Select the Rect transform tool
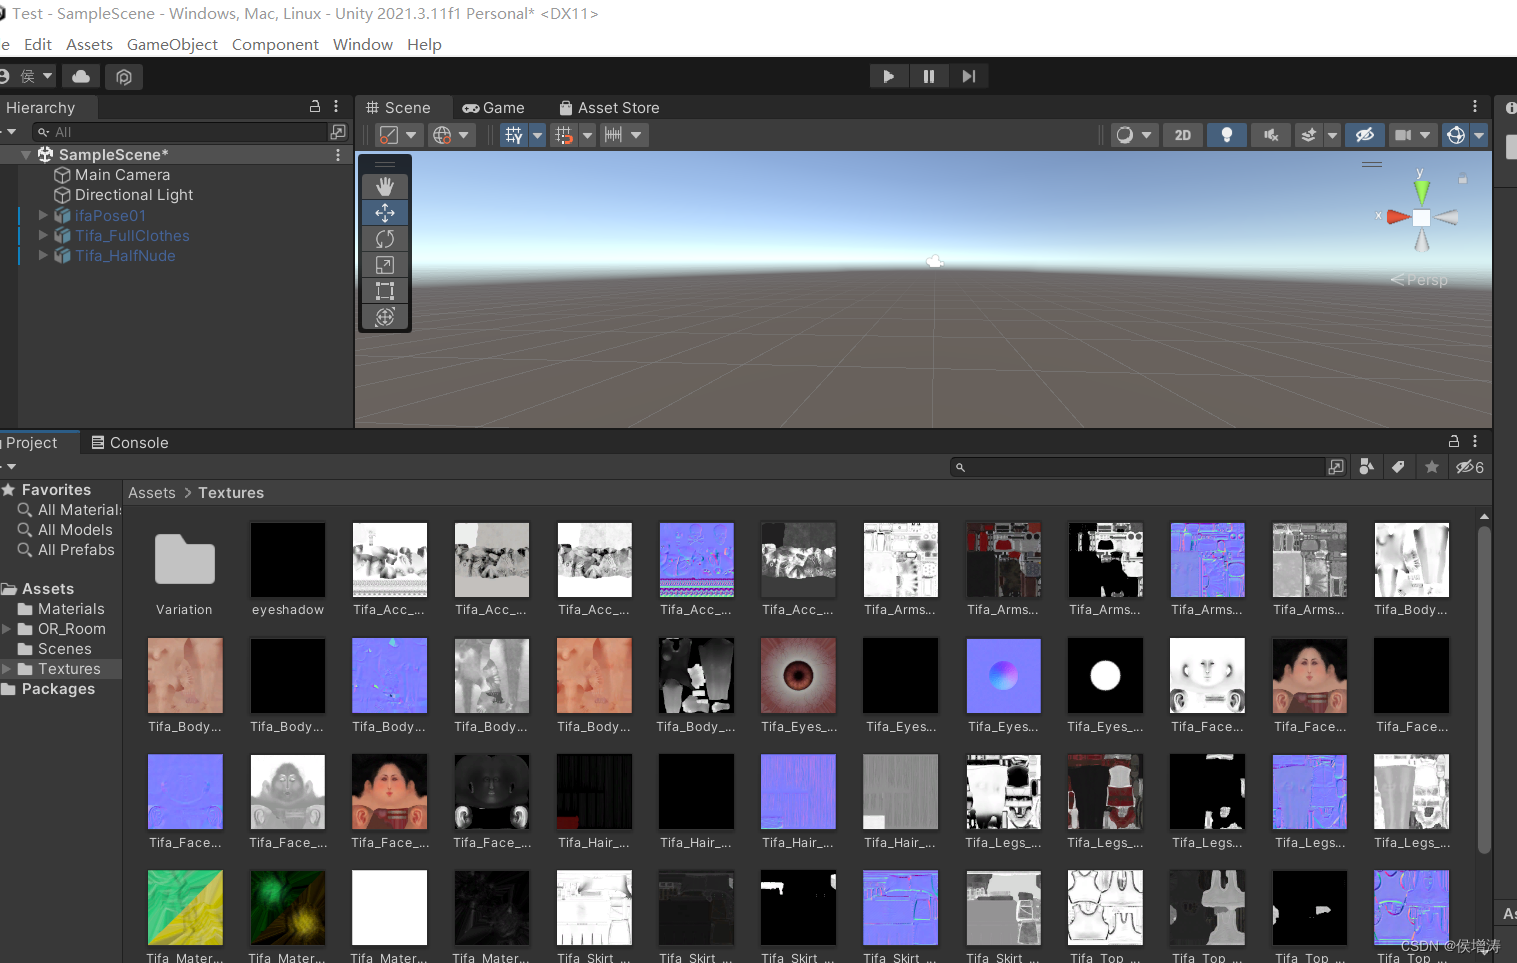 pos(385,291)
